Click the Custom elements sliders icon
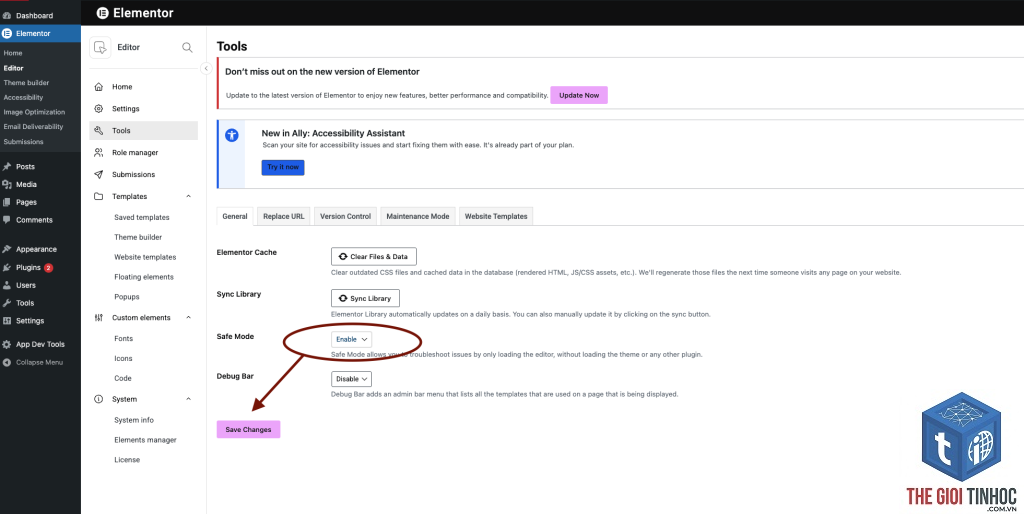1024x514 pixels. point(99,317)
